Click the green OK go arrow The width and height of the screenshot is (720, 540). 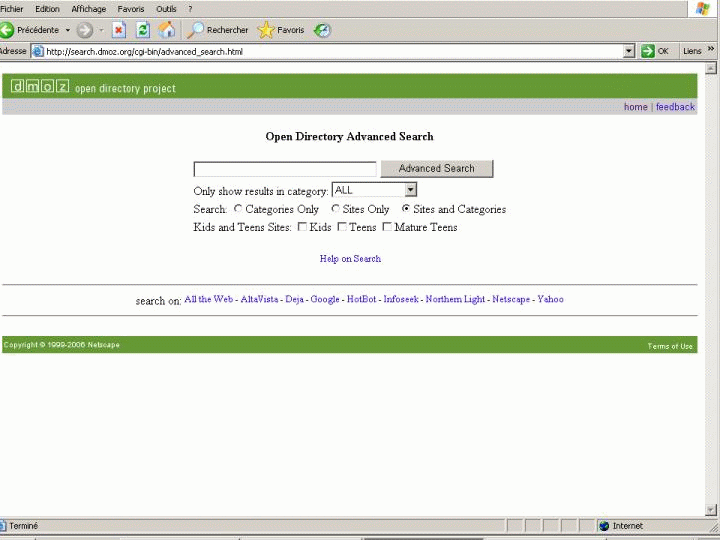click(647, 51)
